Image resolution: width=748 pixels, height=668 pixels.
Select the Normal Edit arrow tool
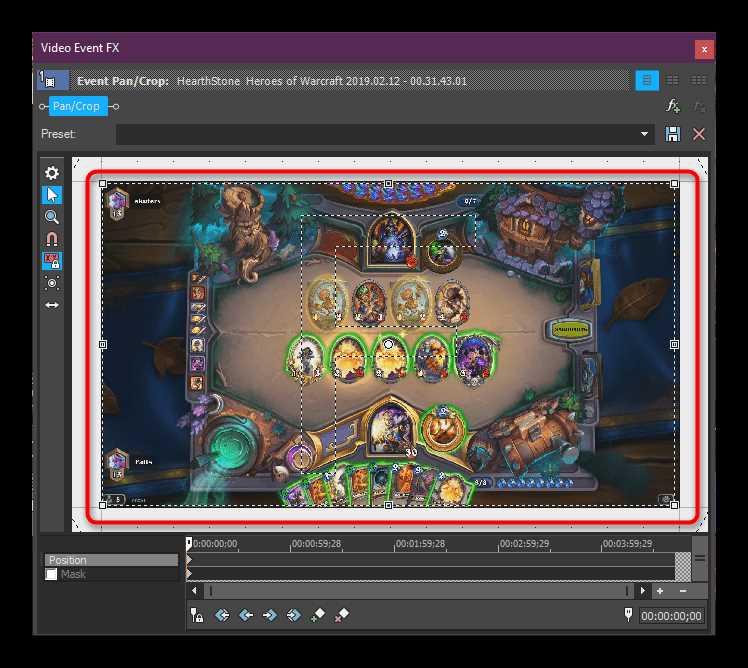tap(52, 195)
